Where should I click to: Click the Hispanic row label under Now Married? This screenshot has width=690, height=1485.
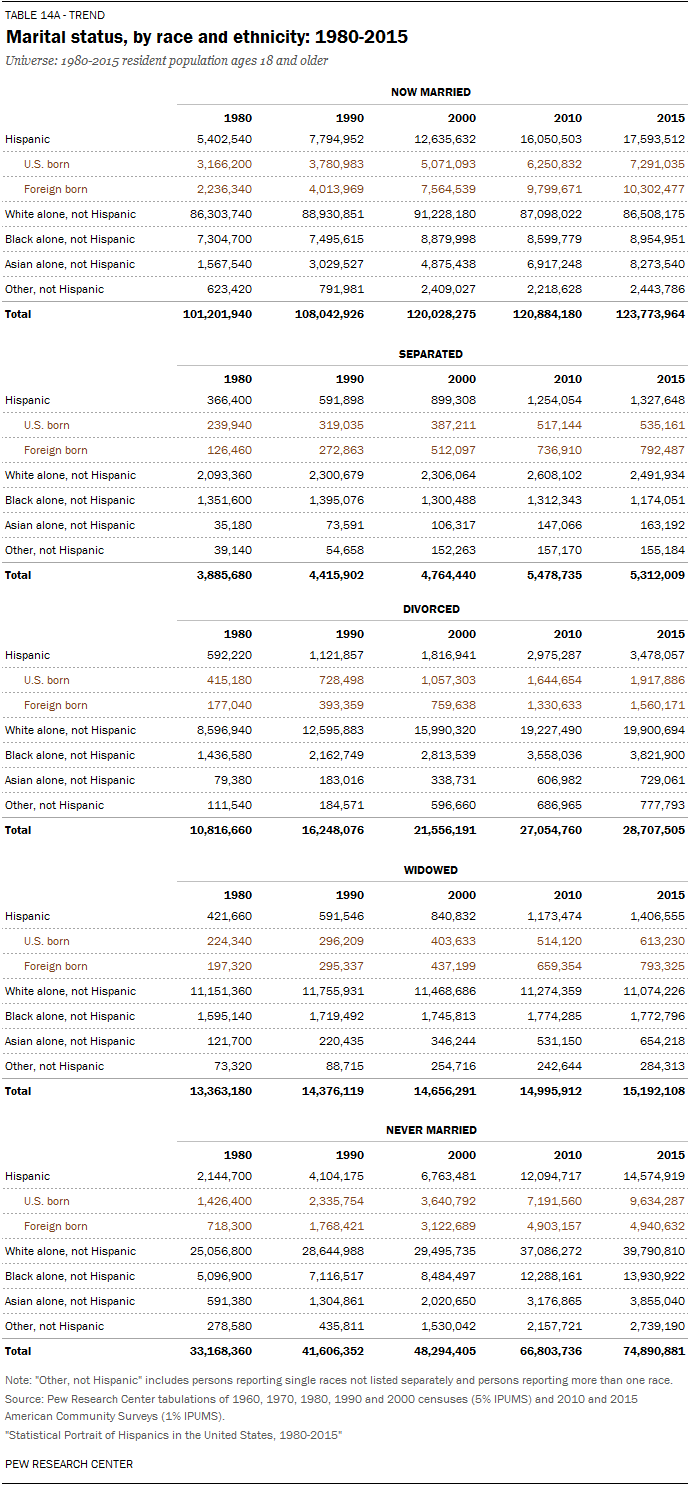pos(27,139)
